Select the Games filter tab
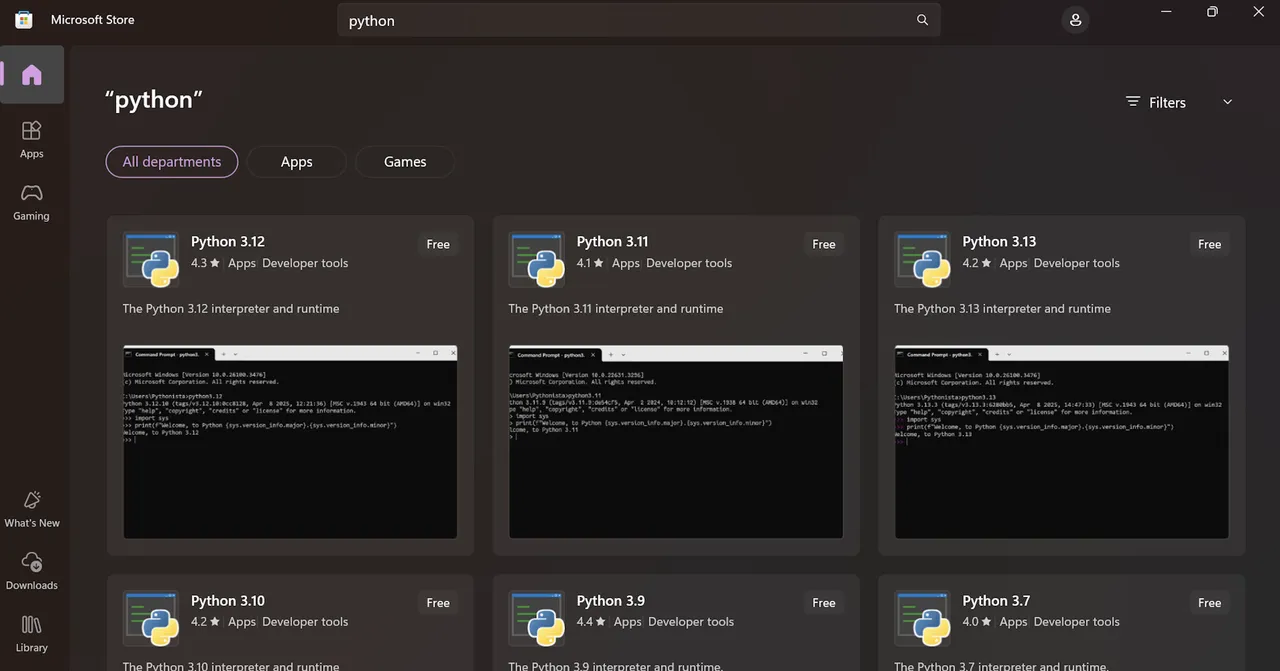The image size is (1280, 671). 405,162
